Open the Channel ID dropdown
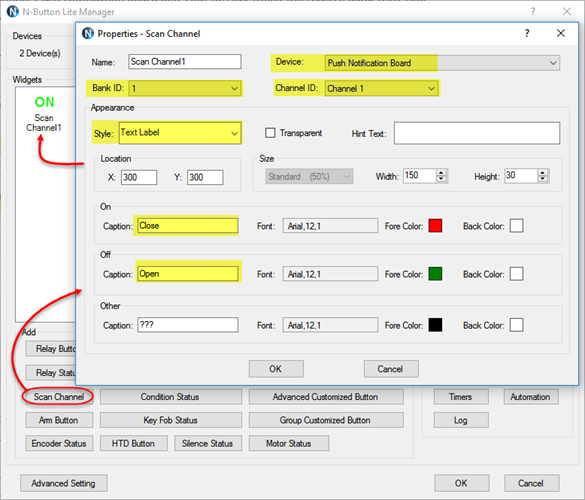Image resolution: width=585 pixels, height=500 pixels. point(431,88)
